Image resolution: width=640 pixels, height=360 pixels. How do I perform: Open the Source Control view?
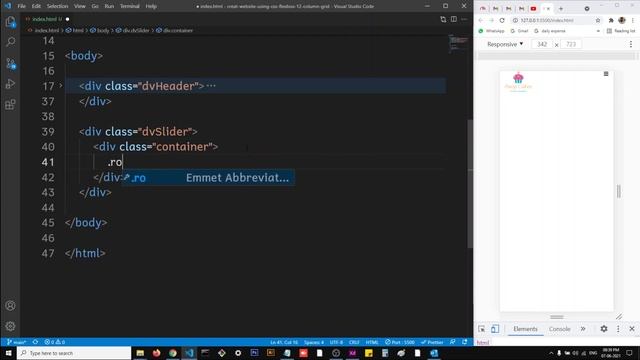11,63
